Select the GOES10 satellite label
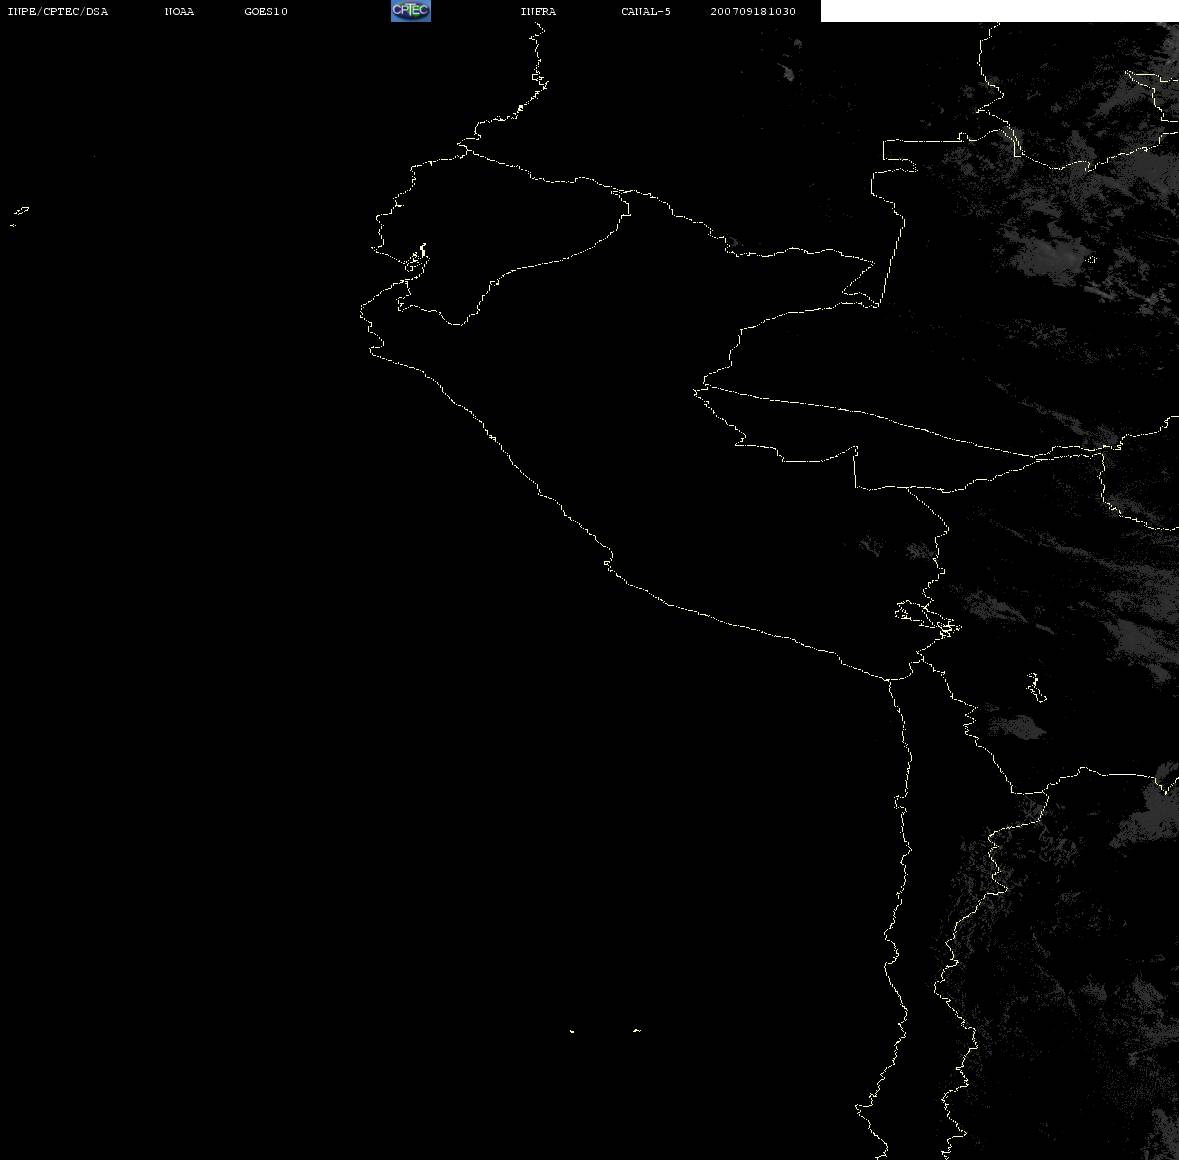This screenshot has height=1160, width=1179. click(x=266, y=11)
